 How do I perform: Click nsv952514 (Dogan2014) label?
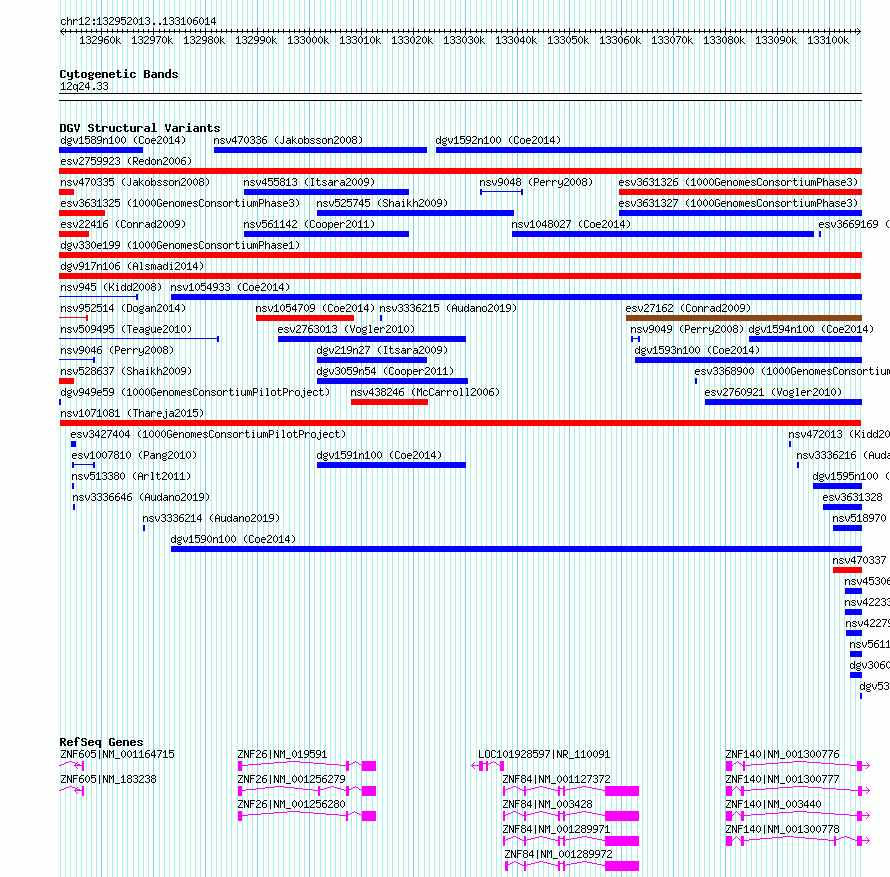tap(123, 308)
